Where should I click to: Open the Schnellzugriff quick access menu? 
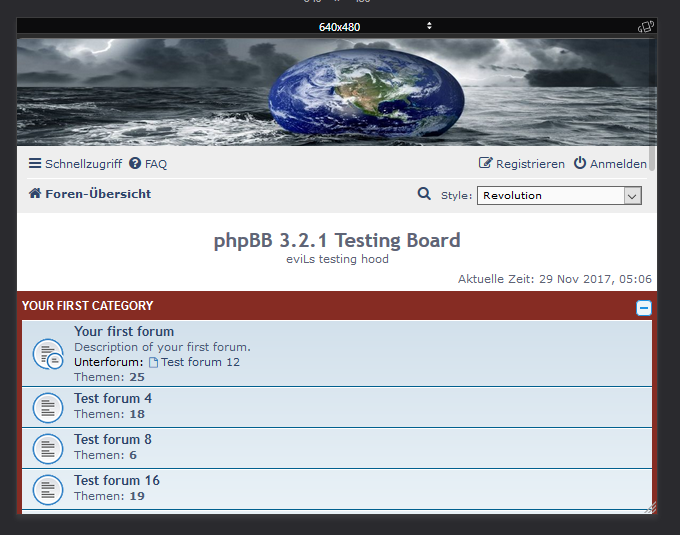point(75,164)
